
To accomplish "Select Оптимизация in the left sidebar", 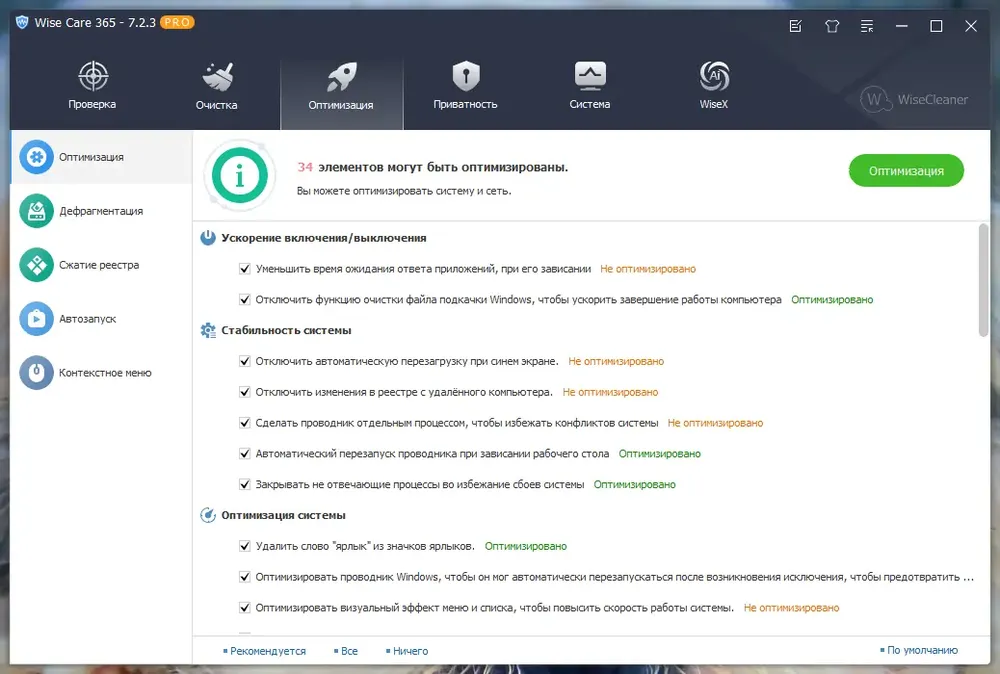I will (x=101, y=157).
